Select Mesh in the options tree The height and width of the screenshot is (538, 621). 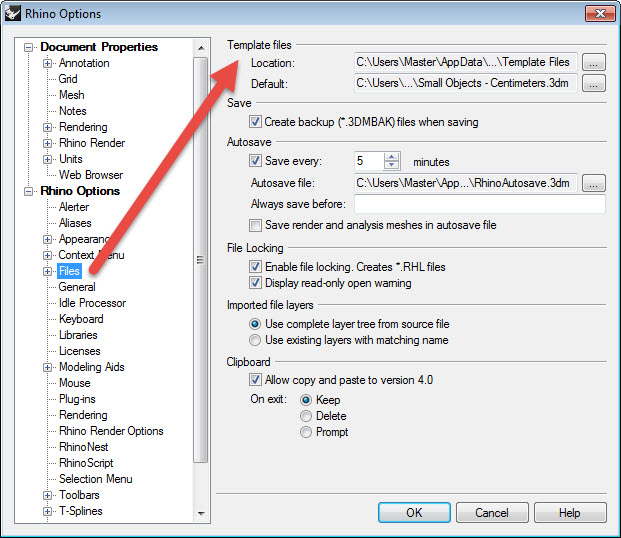[72, 95]
